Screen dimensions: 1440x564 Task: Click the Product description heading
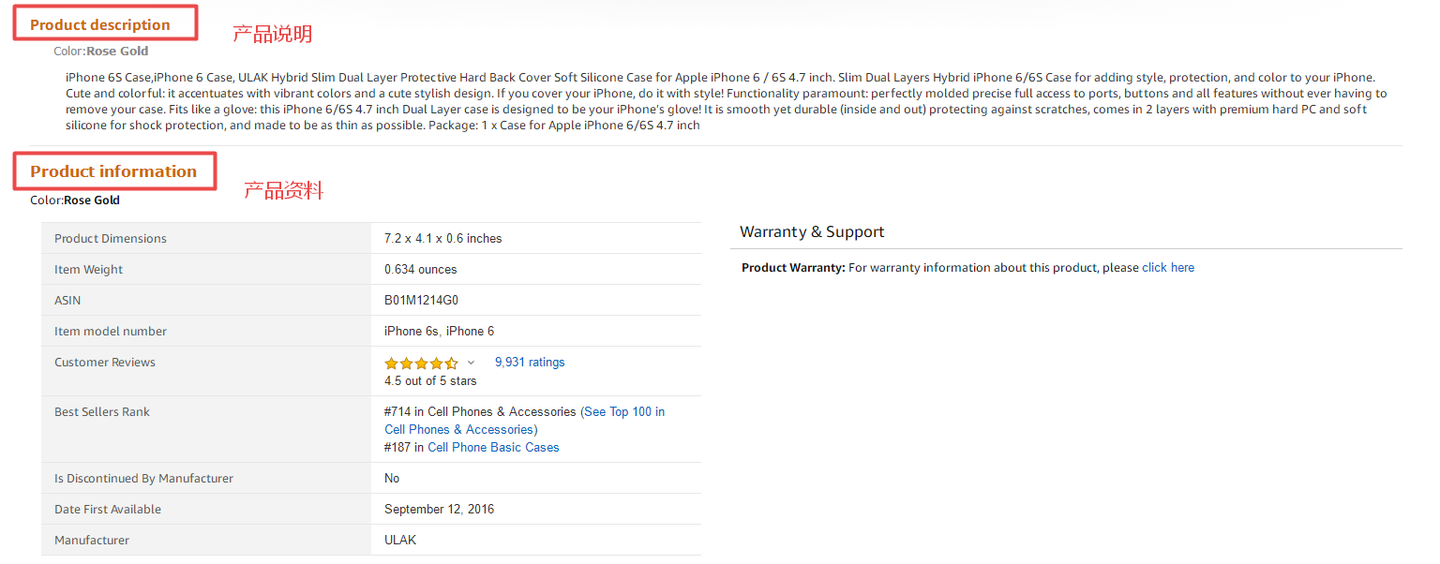[x=100, y=25]
